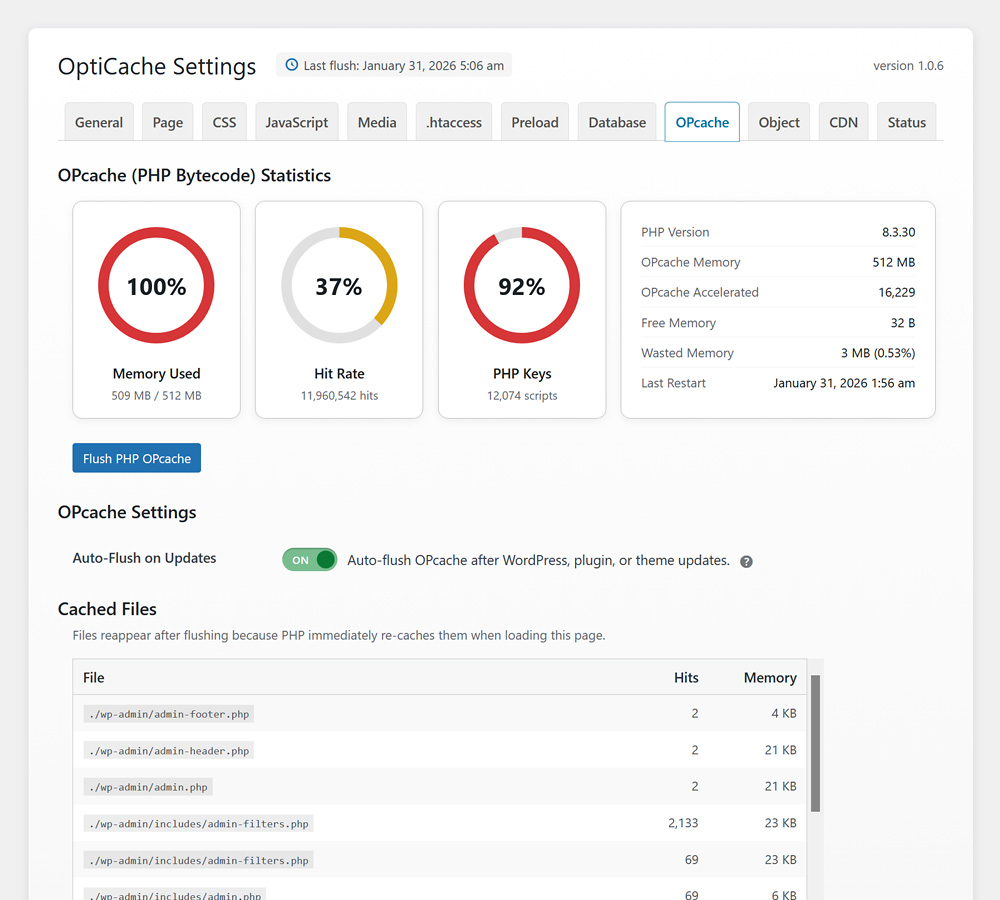
Task: Click the Hits column header
Action: [686, 677]
